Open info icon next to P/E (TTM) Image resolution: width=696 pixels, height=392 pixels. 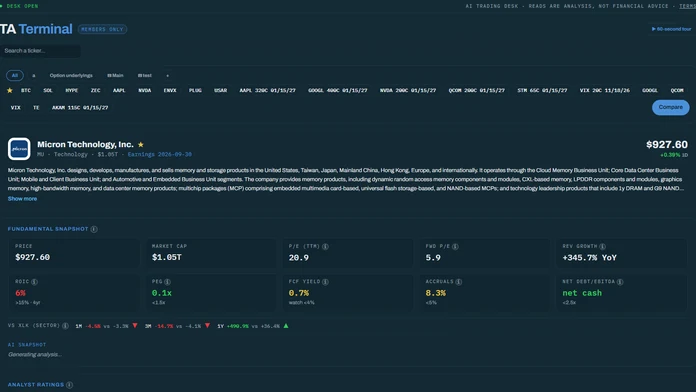tap(325, 246)
